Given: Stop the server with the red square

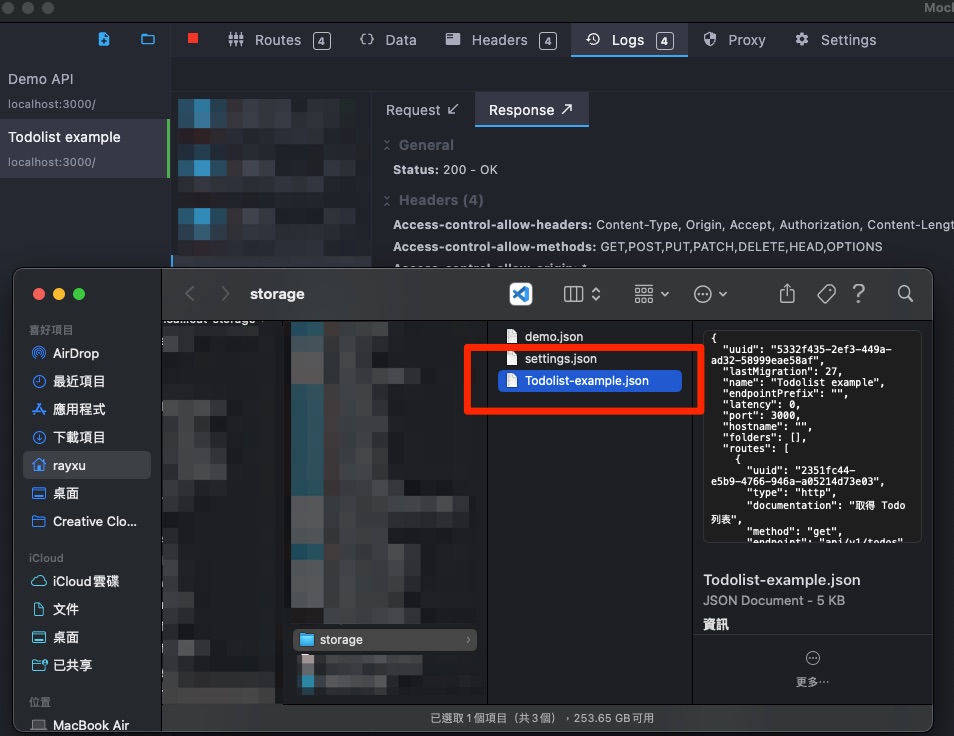Looking at the screenshot, I should pos(193,39).
